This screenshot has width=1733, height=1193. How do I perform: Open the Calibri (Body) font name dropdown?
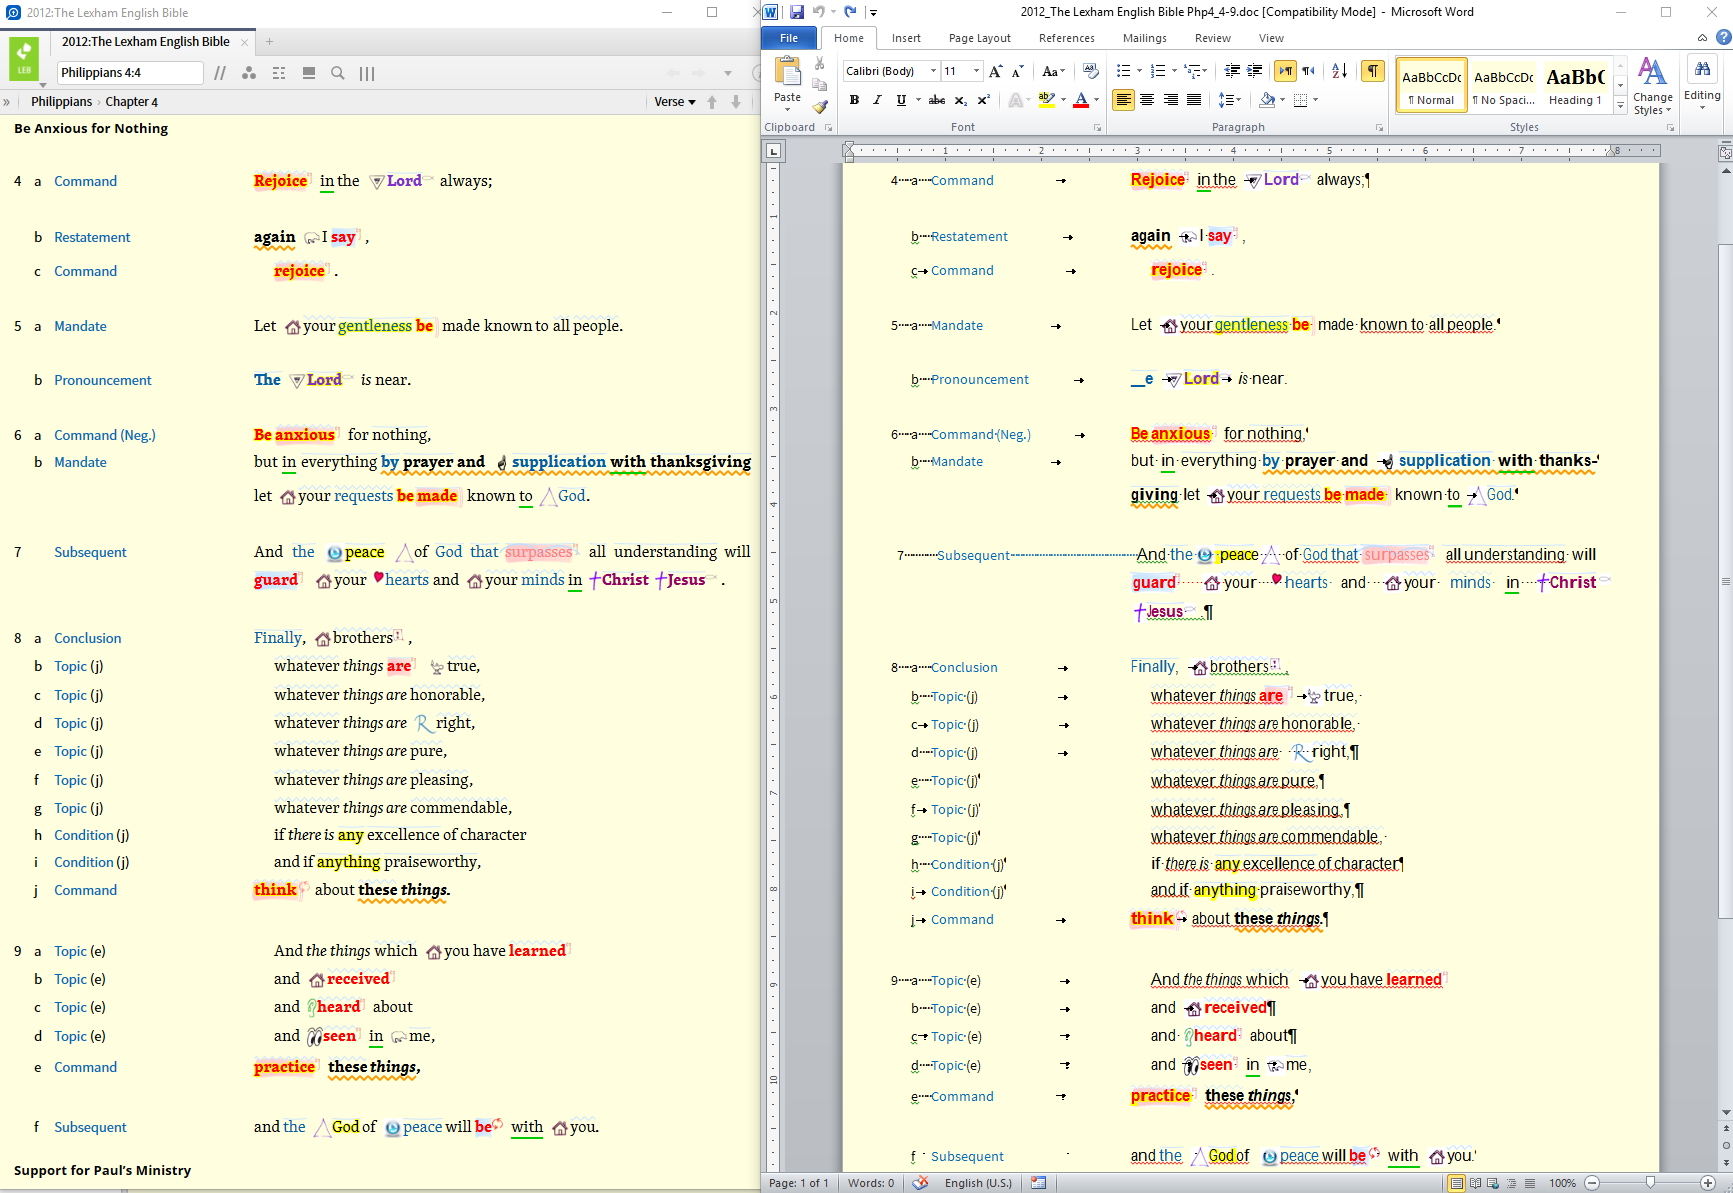933,71
